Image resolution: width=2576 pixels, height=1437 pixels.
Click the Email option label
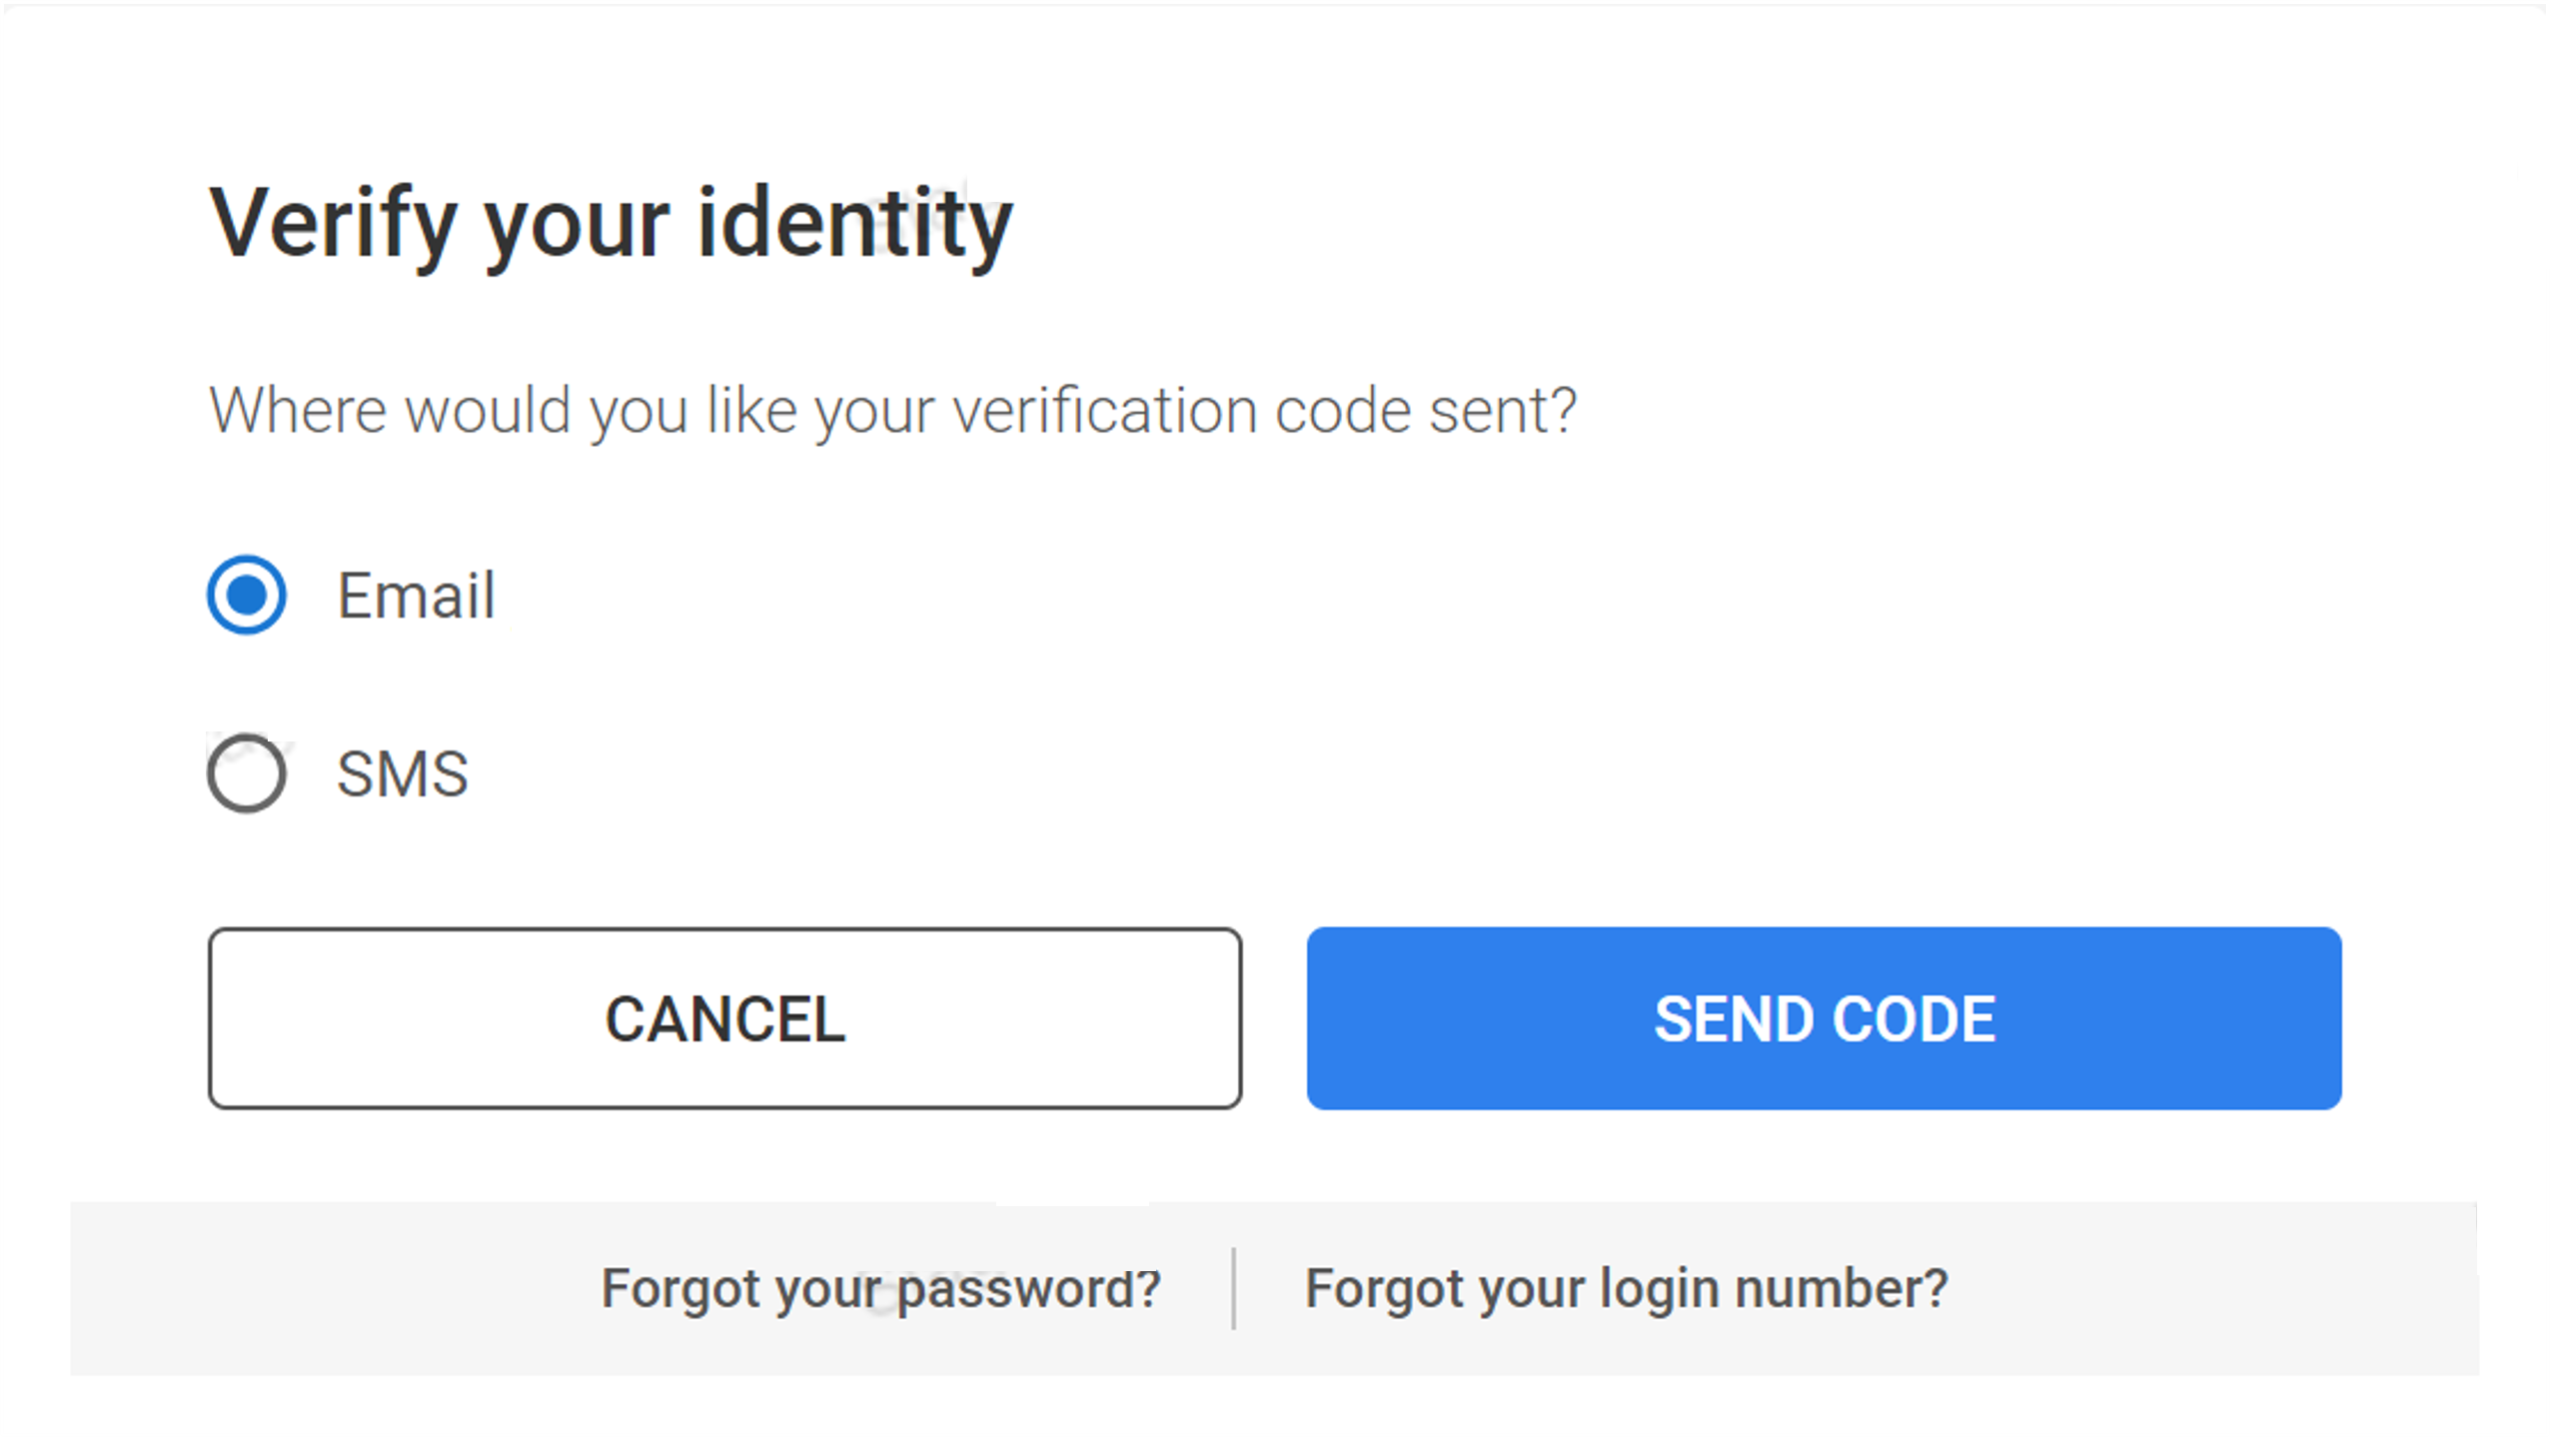coord(416,596)
